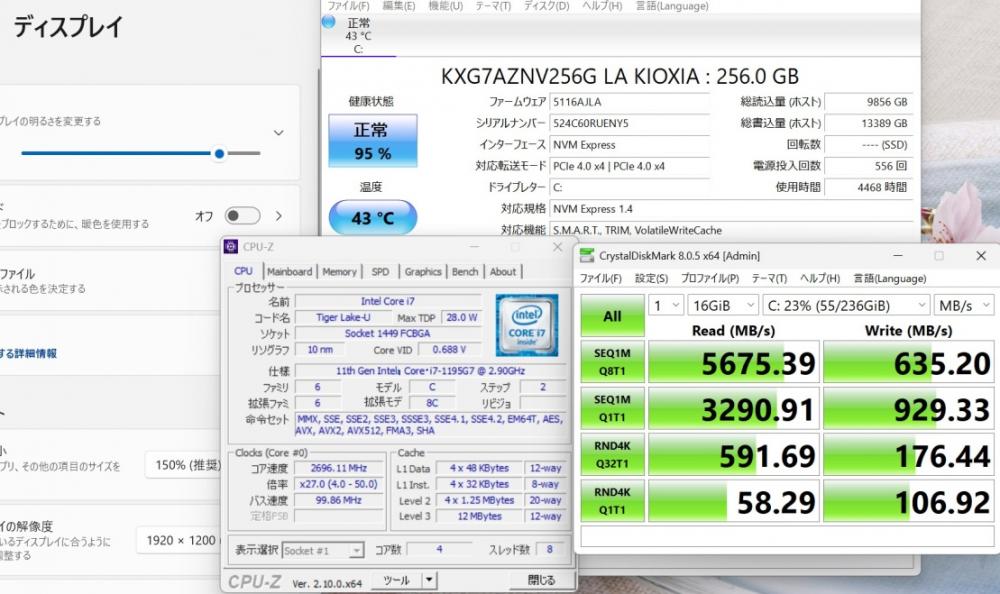1000x594 pixels.
Task: Click the 43 °C temperature badge
Action: [x=372, y=218]
